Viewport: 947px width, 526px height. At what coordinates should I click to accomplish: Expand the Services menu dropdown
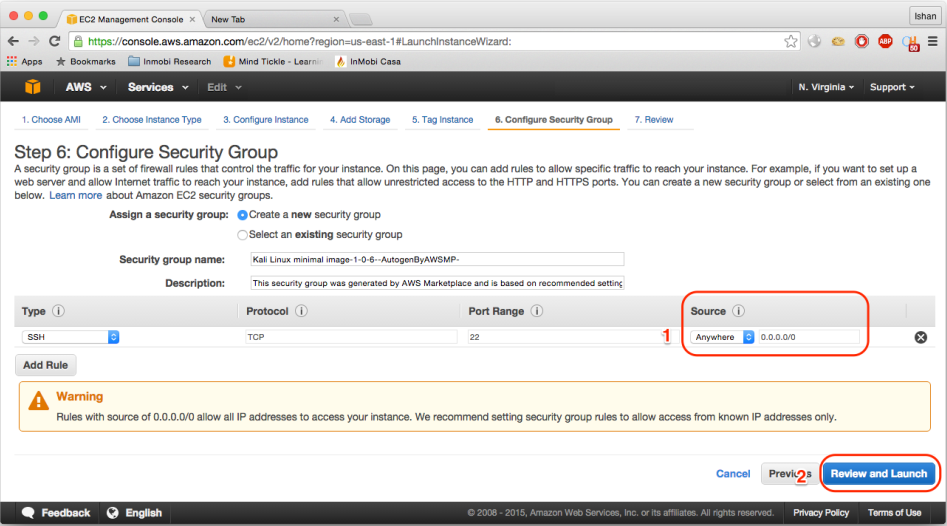click(158, 87)
